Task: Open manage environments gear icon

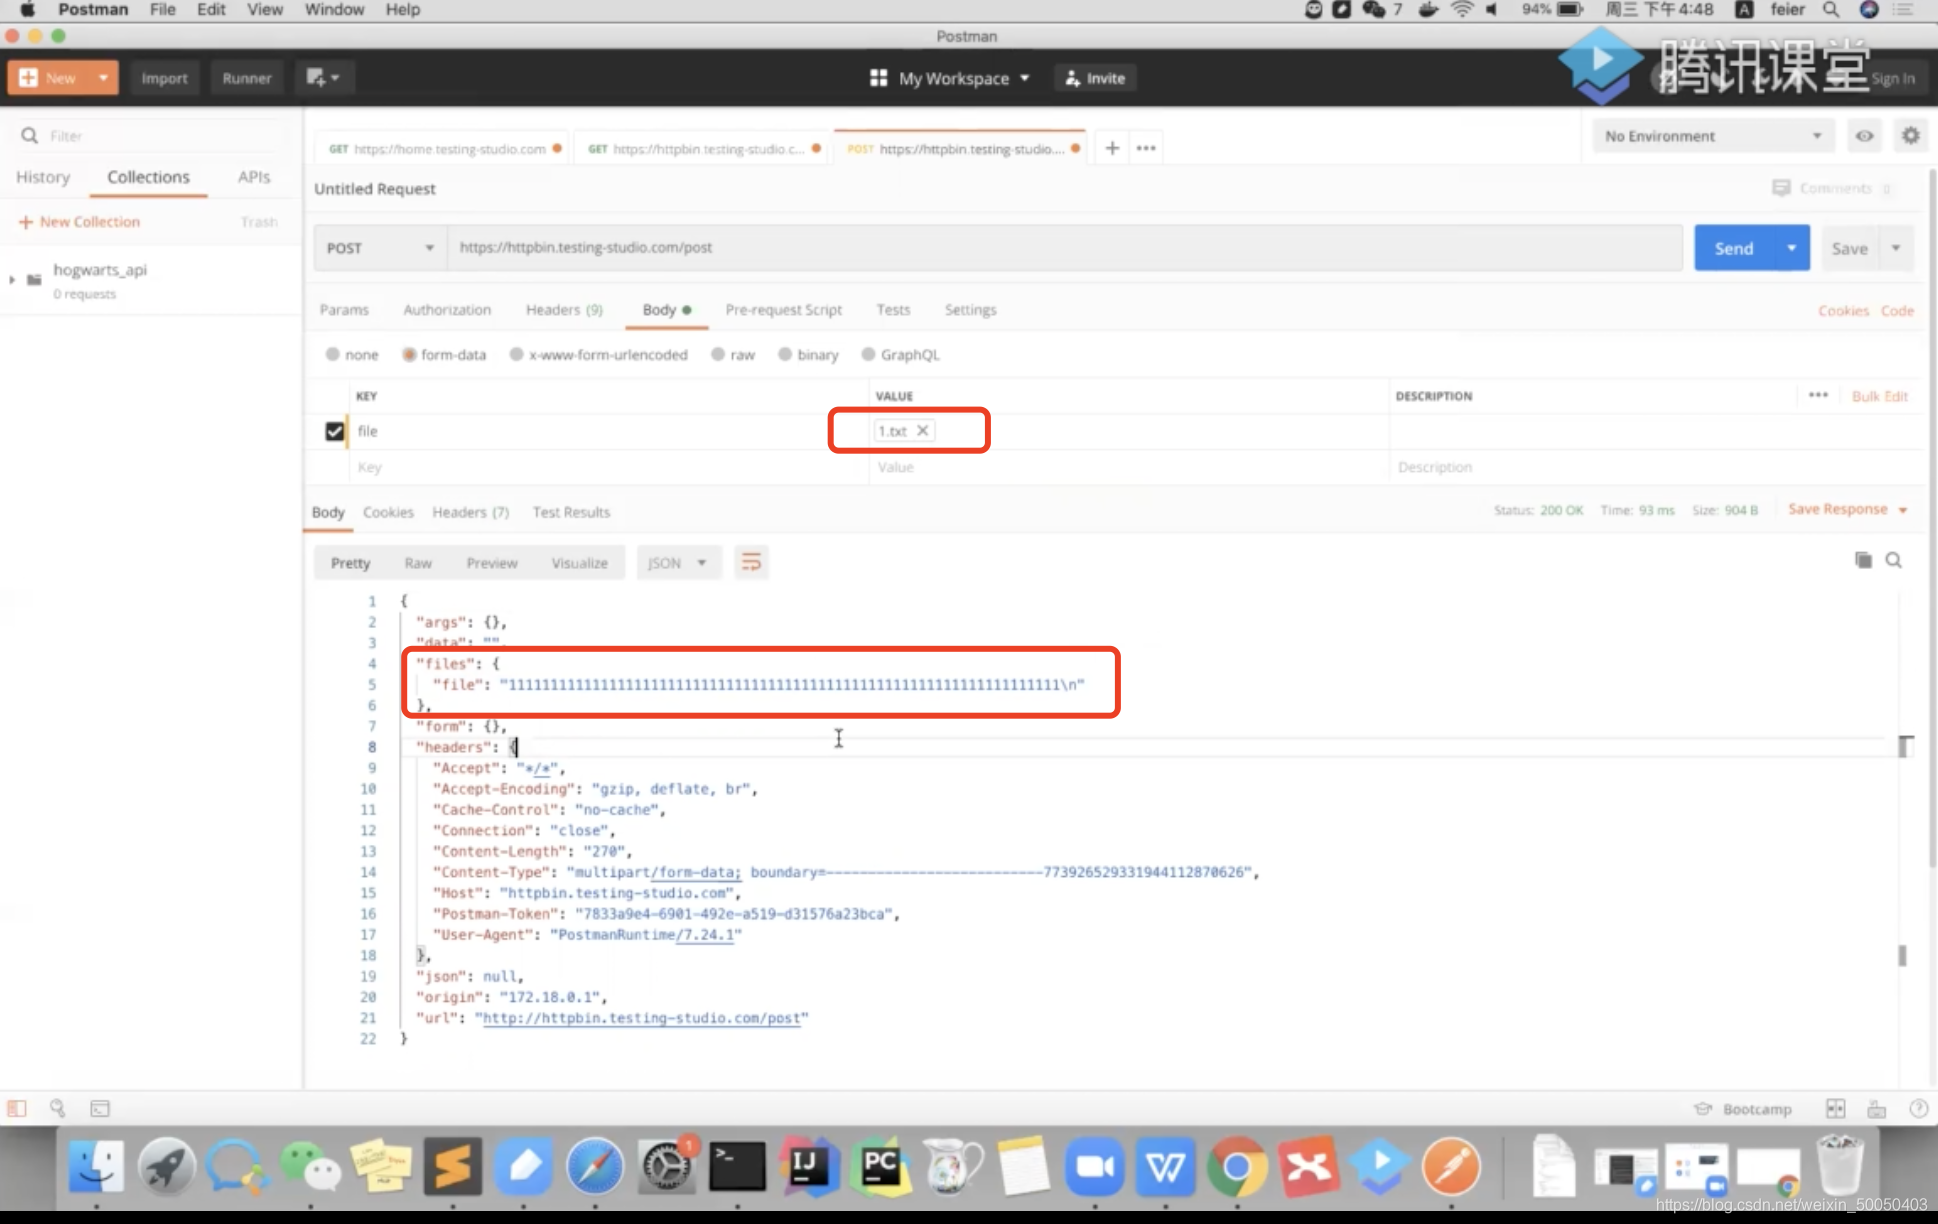Action: (x=1910, y=136)
